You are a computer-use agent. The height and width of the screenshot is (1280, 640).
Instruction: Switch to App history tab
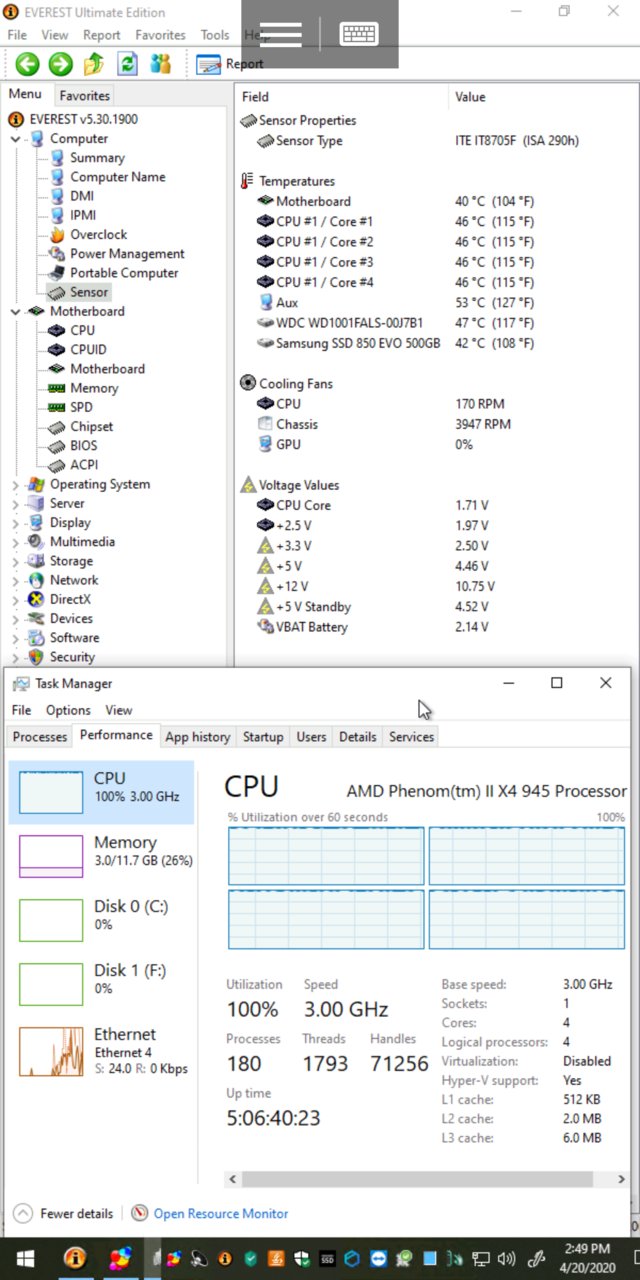click(197, 737)
